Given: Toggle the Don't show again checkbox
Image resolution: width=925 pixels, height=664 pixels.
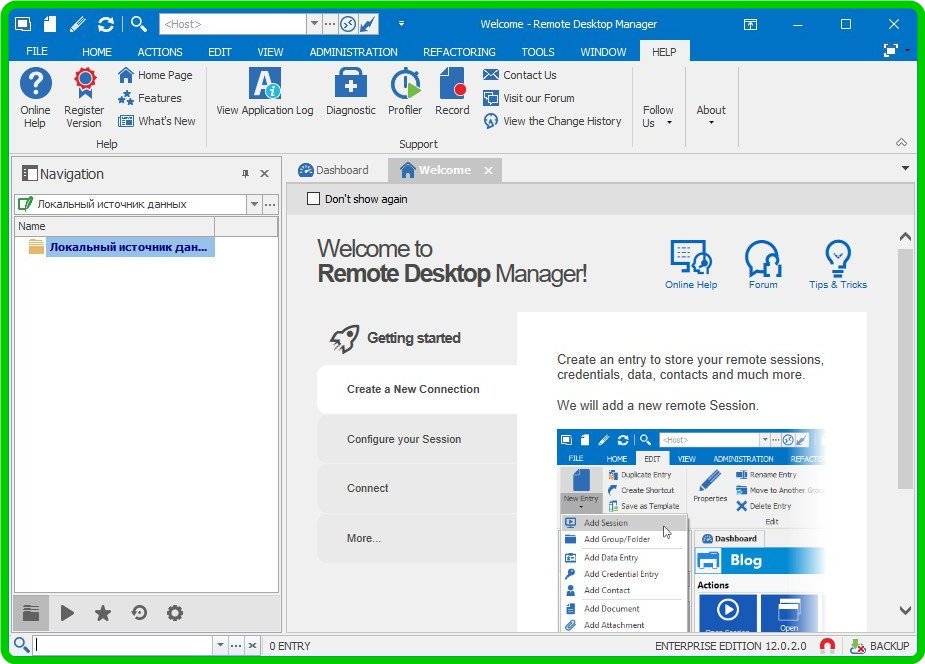Looking at the screenshot, I should [313, 199].
